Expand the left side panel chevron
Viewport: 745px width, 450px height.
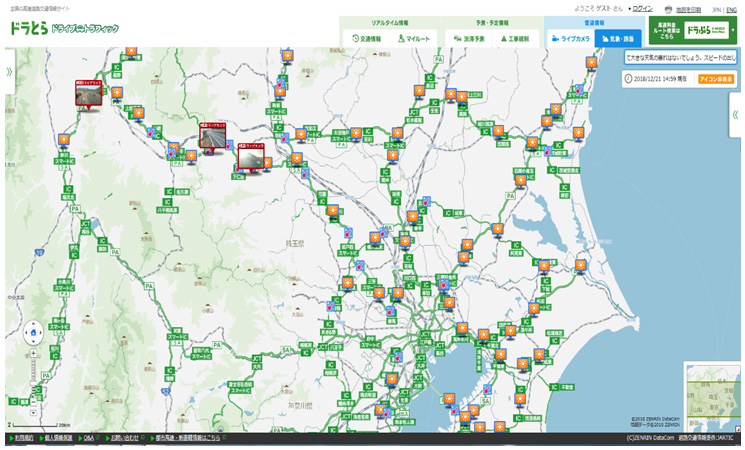click(9, 72)
